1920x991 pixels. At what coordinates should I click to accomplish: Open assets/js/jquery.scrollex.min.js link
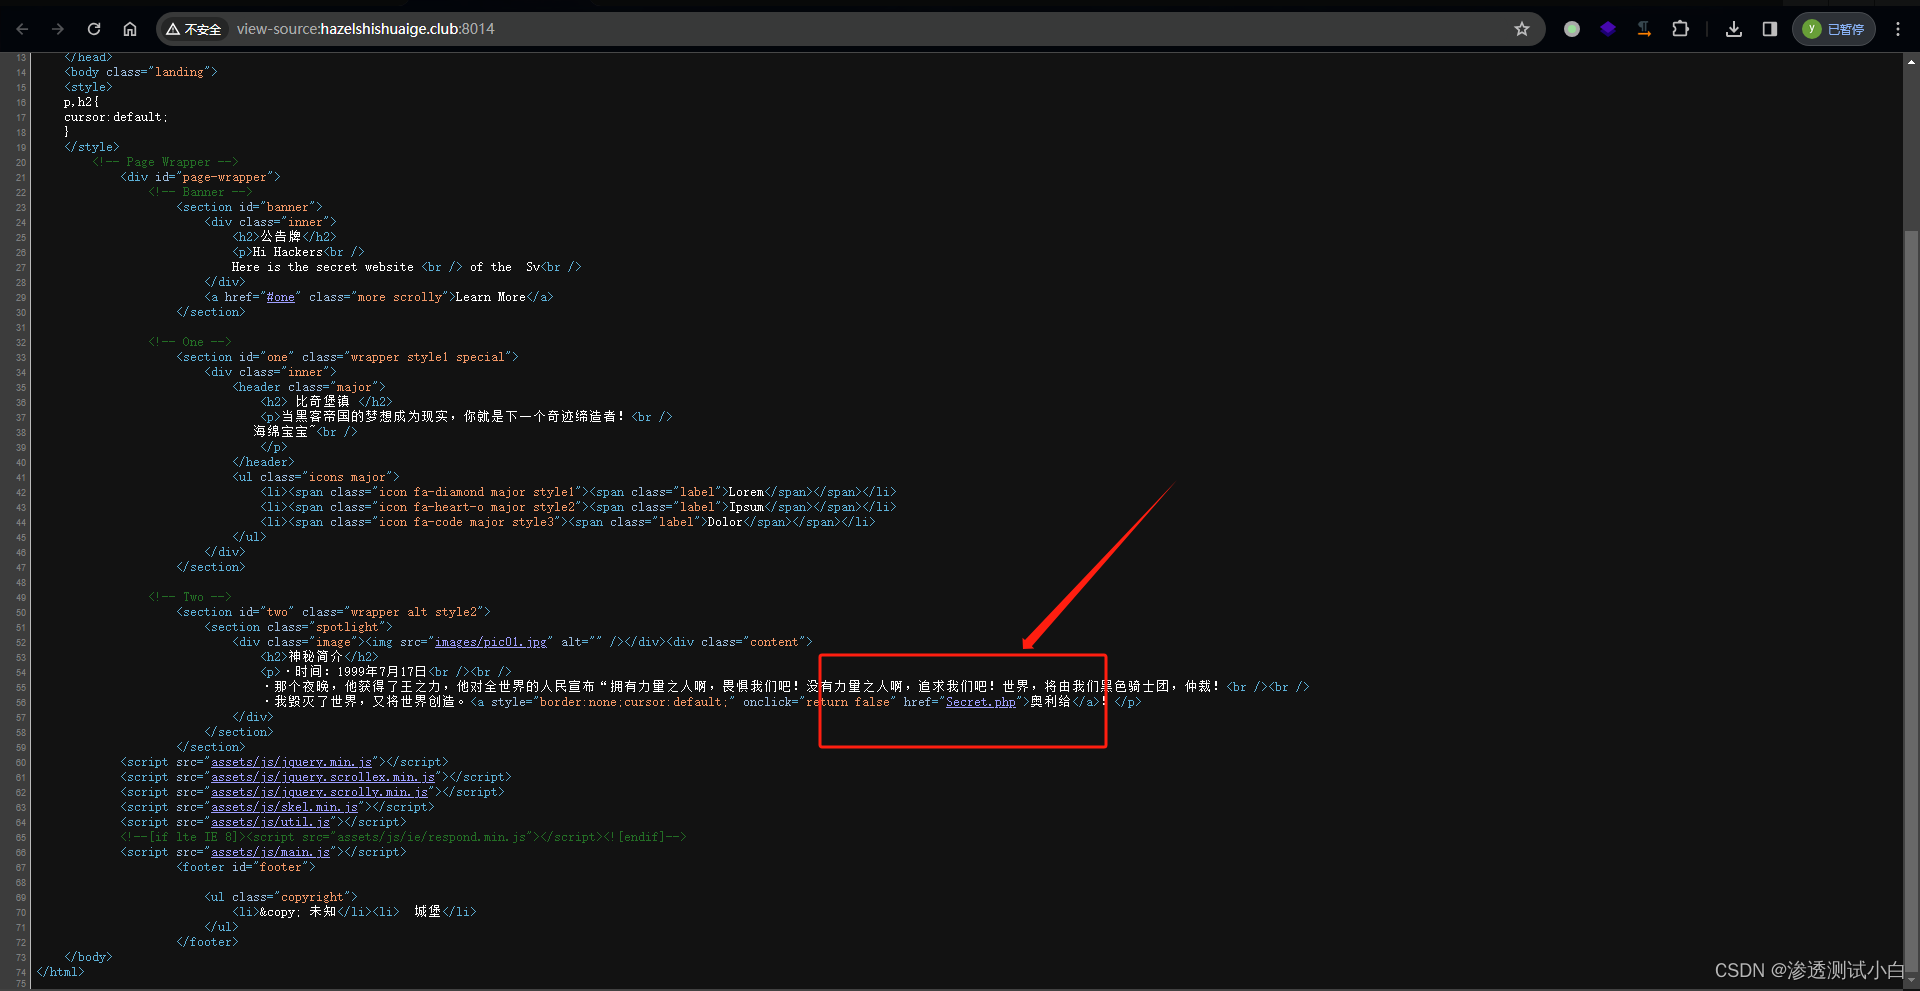coord(323,777)
